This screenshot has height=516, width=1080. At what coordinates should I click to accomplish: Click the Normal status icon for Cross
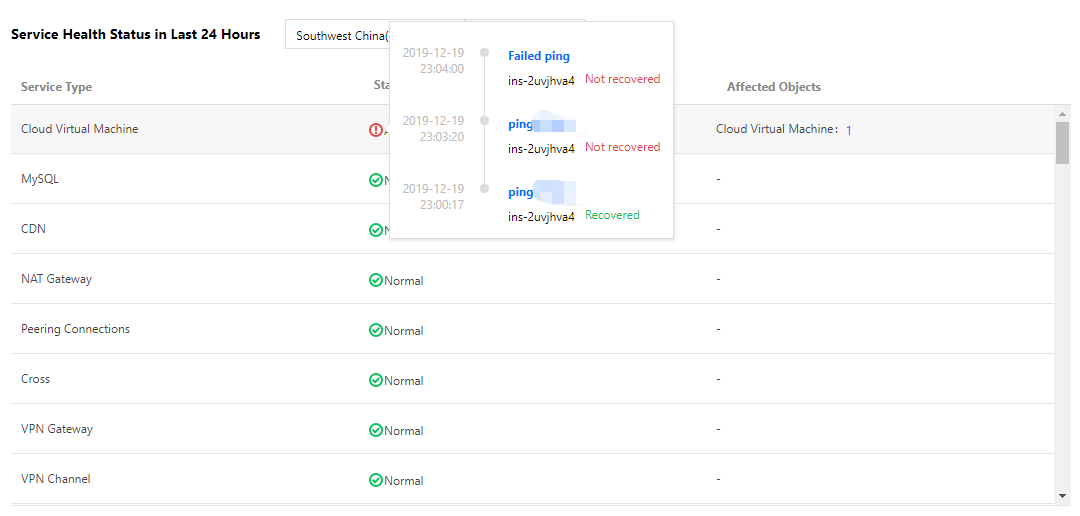(x=376, y=380)
